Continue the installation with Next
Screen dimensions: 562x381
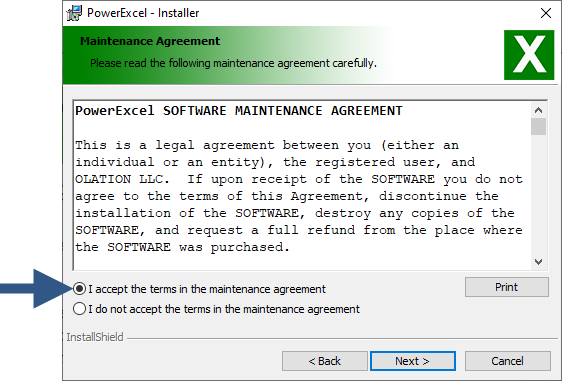(x=413, y=361)
